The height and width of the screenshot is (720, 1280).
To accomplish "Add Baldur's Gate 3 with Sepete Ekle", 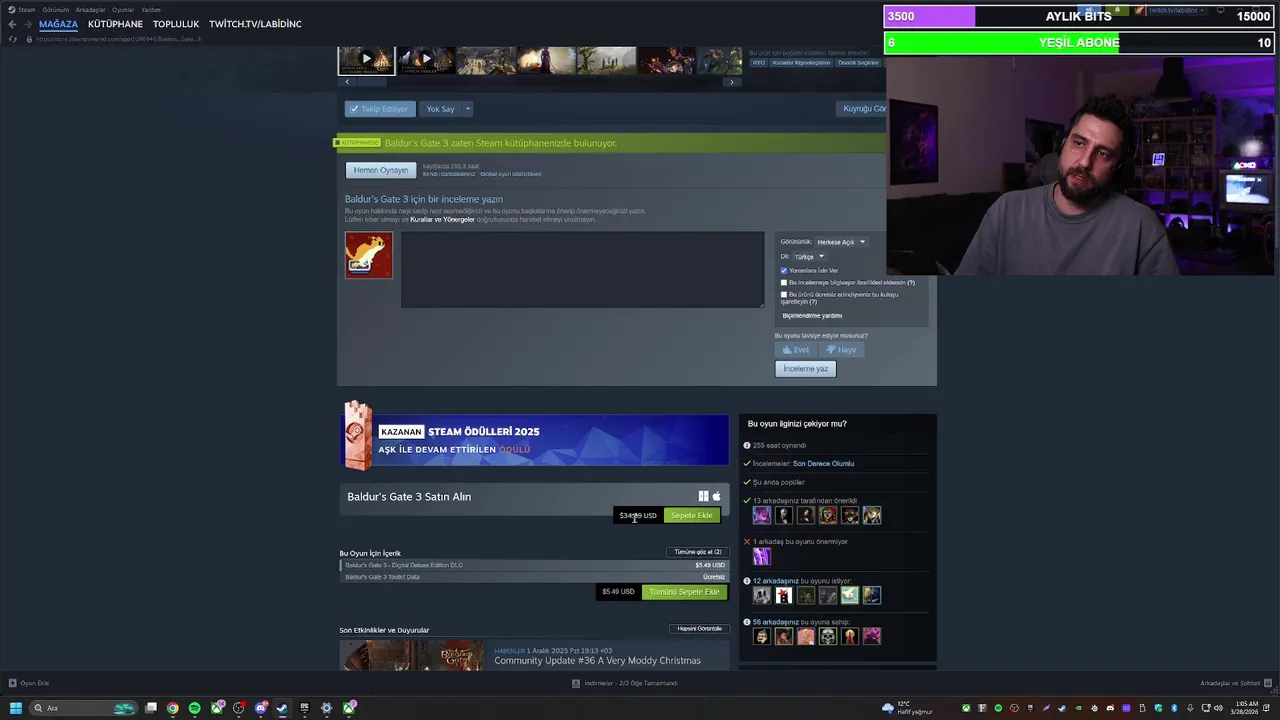I will click(x=691, y=516).
